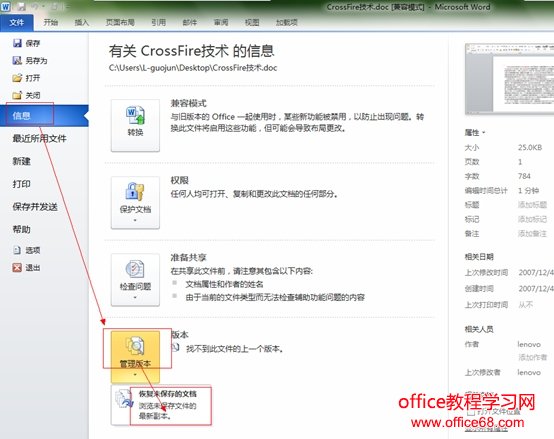Image resolution: width=554 pixels, height=439 pixels.
Task: Open the File (文件) tab
Action: pos(17,23)
